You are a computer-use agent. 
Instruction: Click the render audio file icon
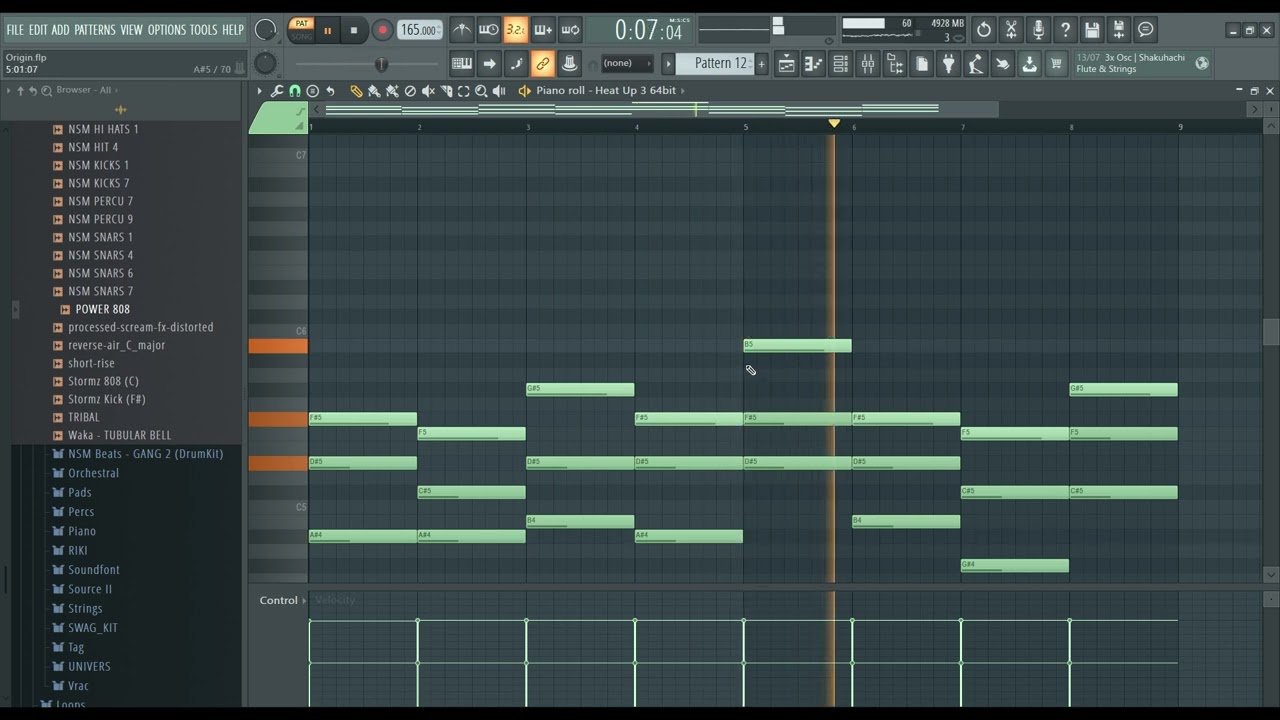pyautogui.click(x=1119, y=30)
